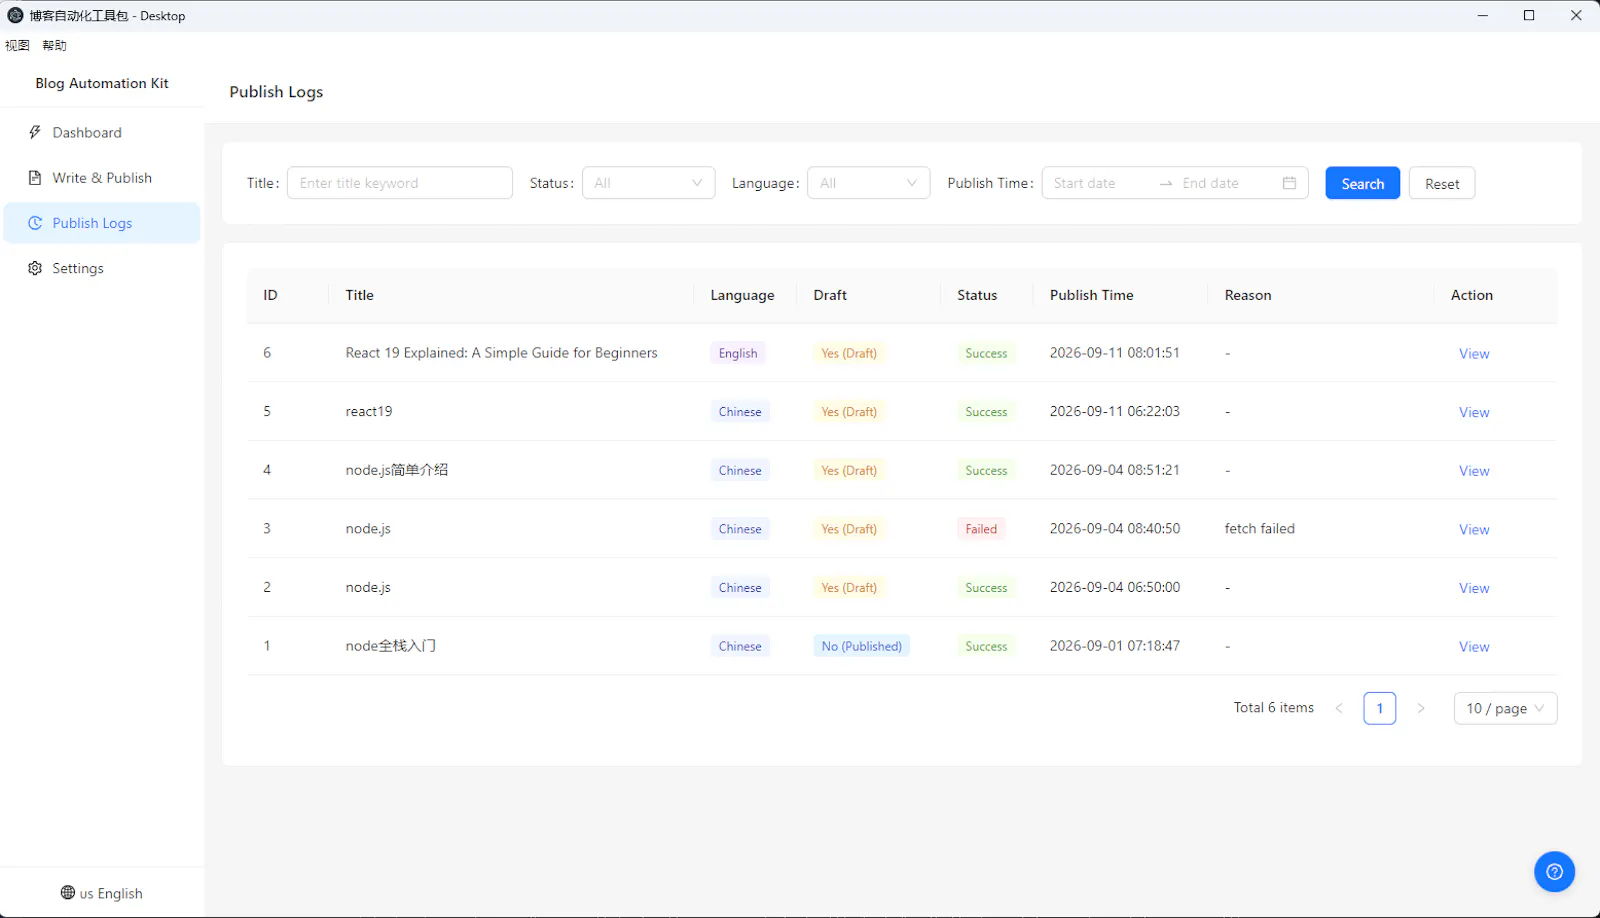Click the English language tag
The width and height of the screenshot is (1600, 918).
tap(738, 353)
